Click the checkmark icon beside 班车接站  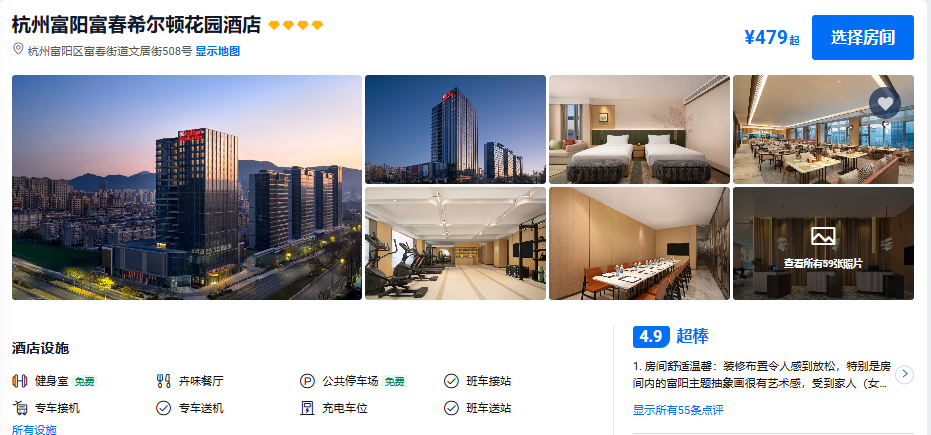pyautogui.click(x=451, y=381)
